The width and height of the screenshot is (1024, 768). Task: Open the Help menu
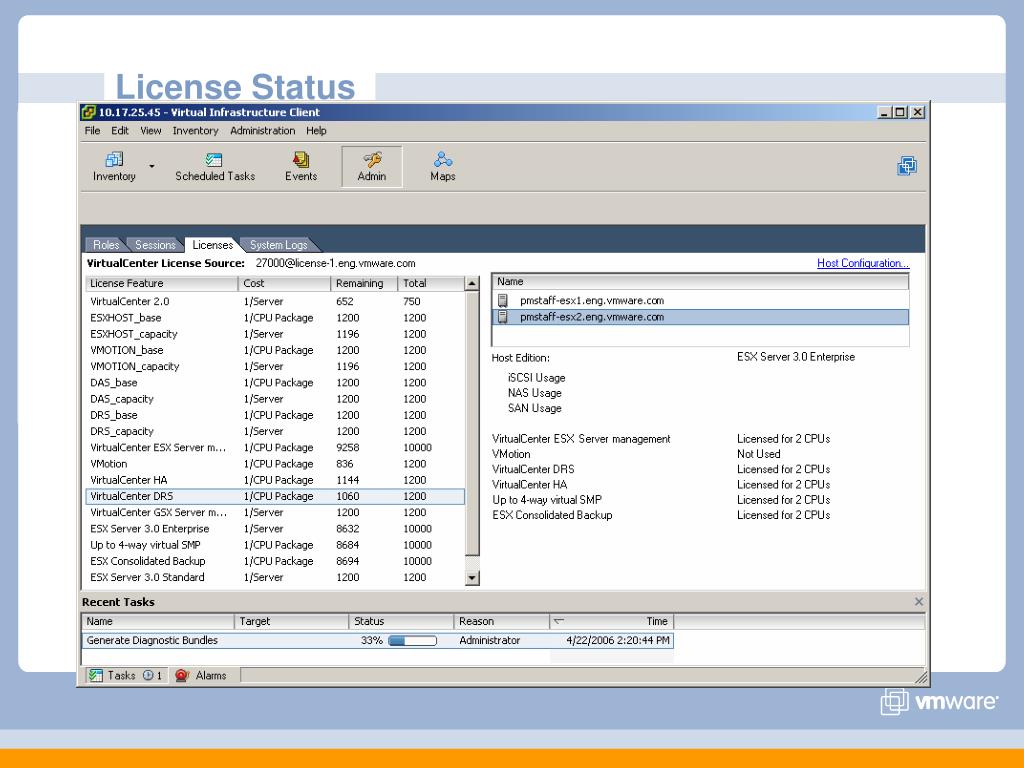click(316, 131)
